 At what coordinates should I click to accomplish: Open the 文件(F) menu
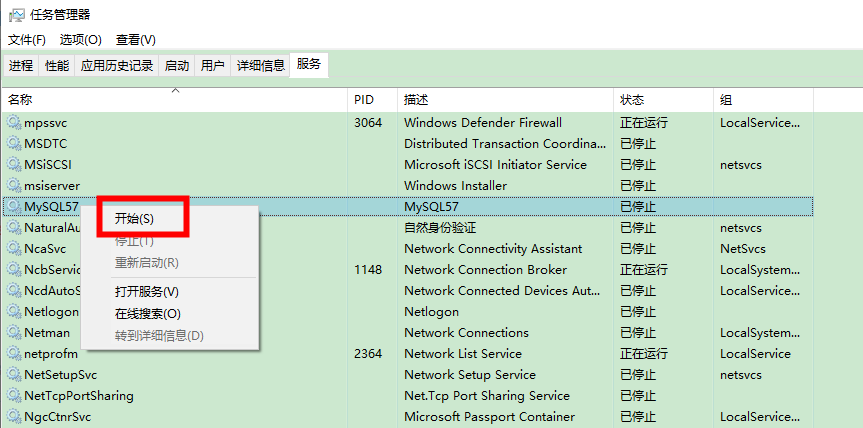click(x=26, y=40)
